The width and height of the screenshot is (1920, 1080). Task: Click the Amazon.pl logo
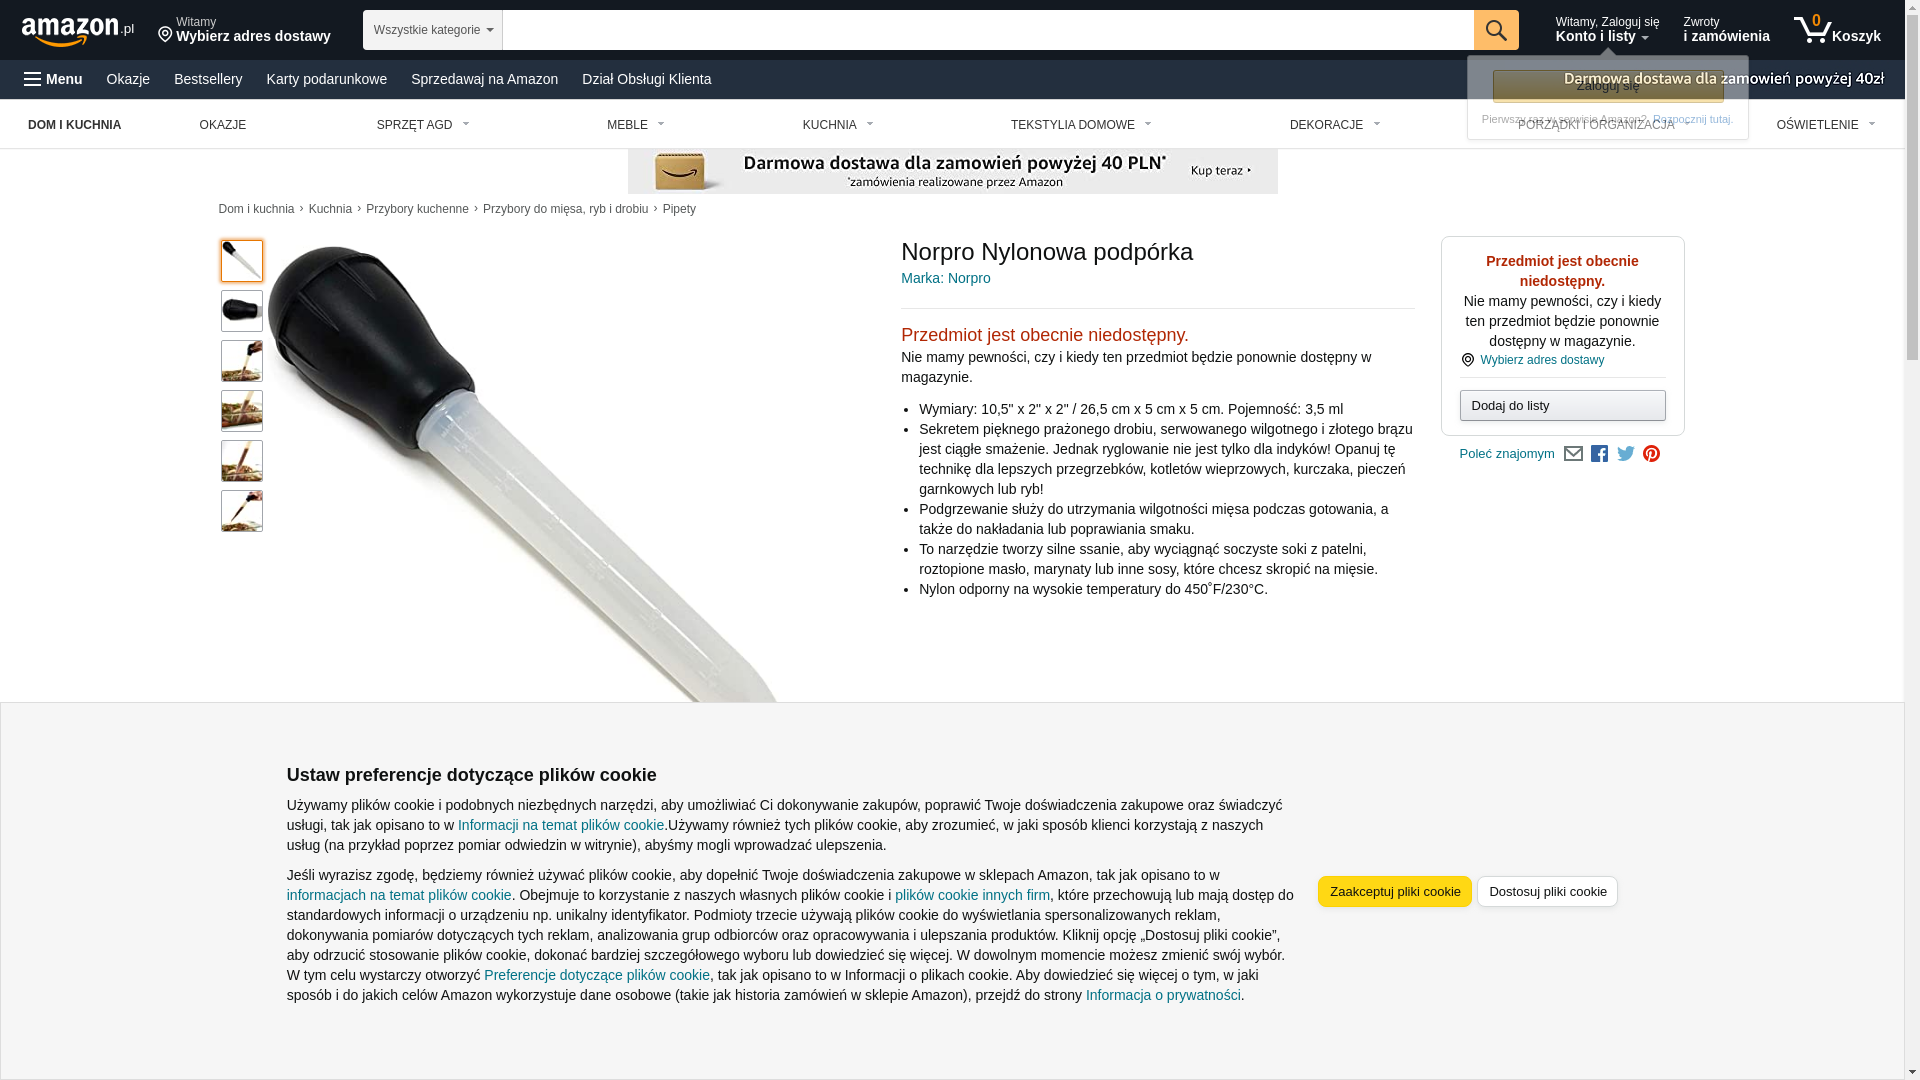(78, 30)
